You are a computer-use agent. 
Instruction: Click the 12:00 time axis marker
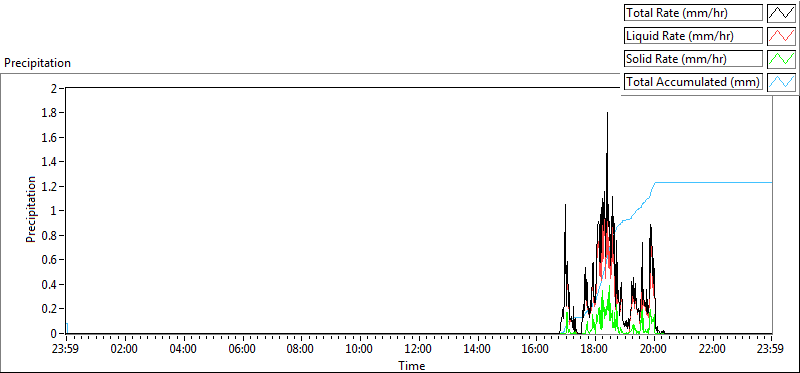(x=419, y=350)
